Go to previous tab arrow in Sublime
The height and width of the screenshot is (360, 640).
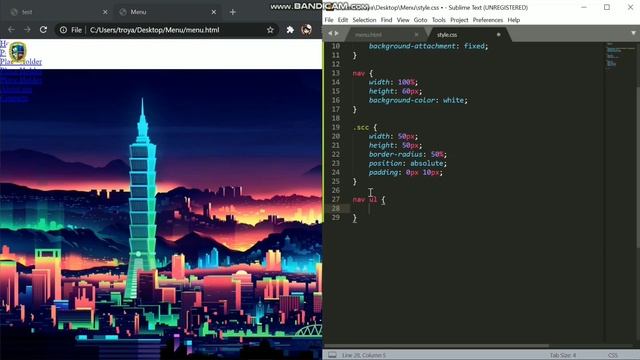point(330,33)
